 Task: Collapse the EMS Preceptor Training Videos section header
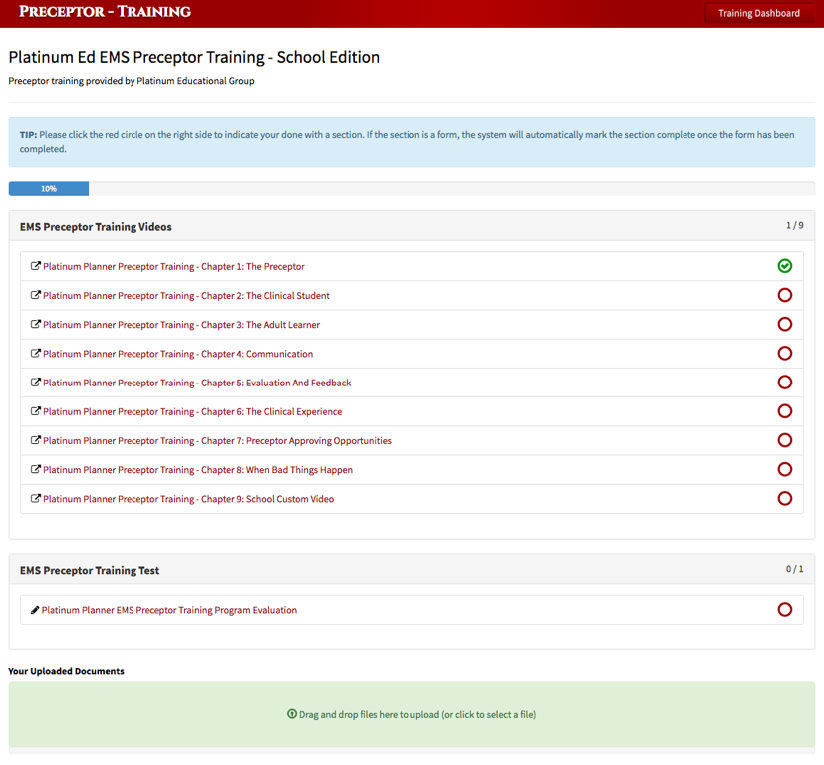[96, 226]
